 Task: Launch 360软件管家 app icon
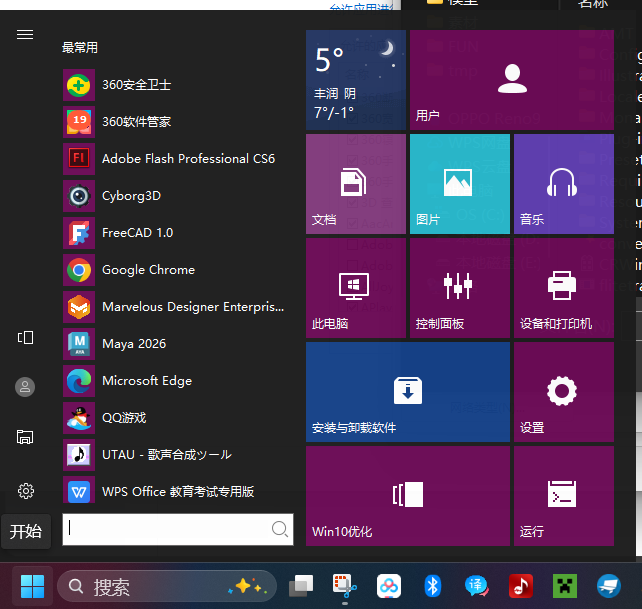click(79, 122)
